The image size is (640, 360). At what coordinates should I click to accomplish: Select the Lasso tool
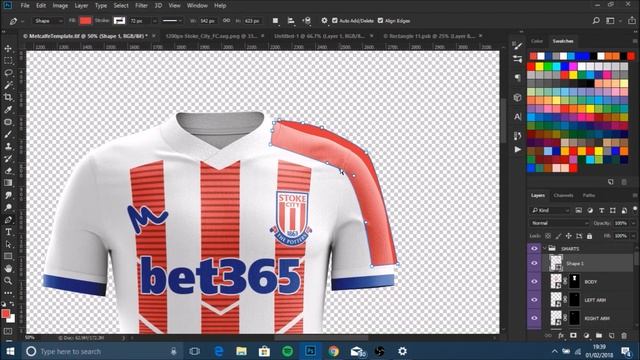click(x=8, y=73)
